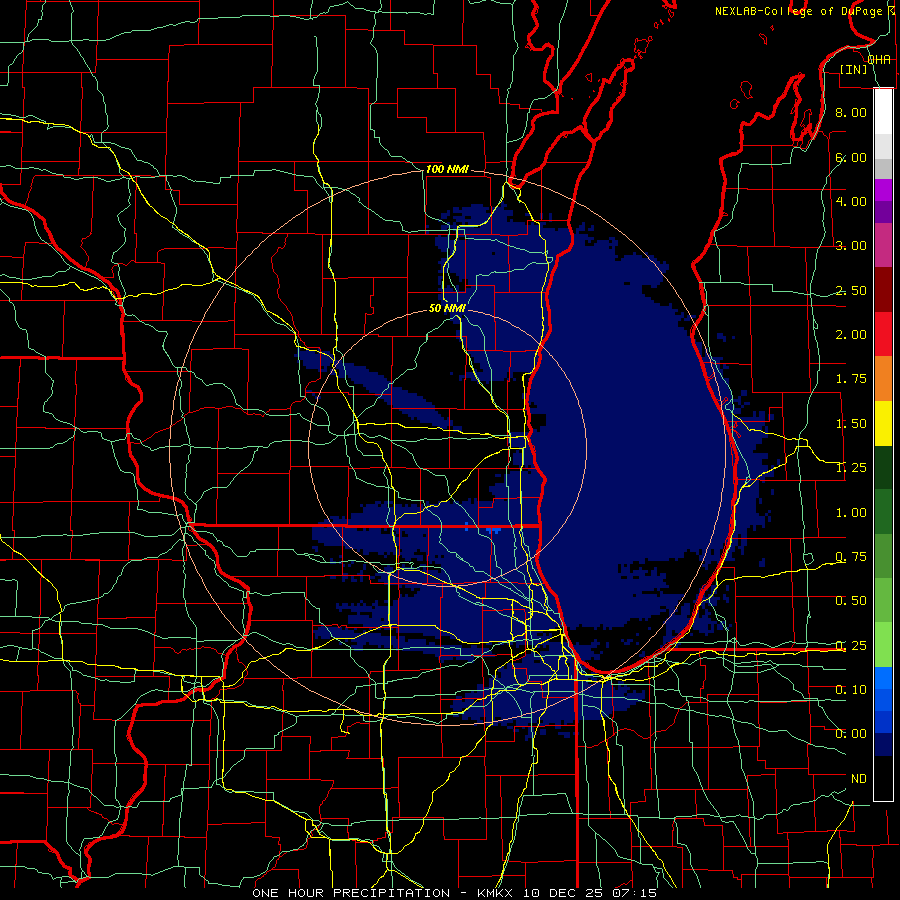Click the 50 NMI range ring label
Viewport: 900px width, 900px height.
pos(447,308)
